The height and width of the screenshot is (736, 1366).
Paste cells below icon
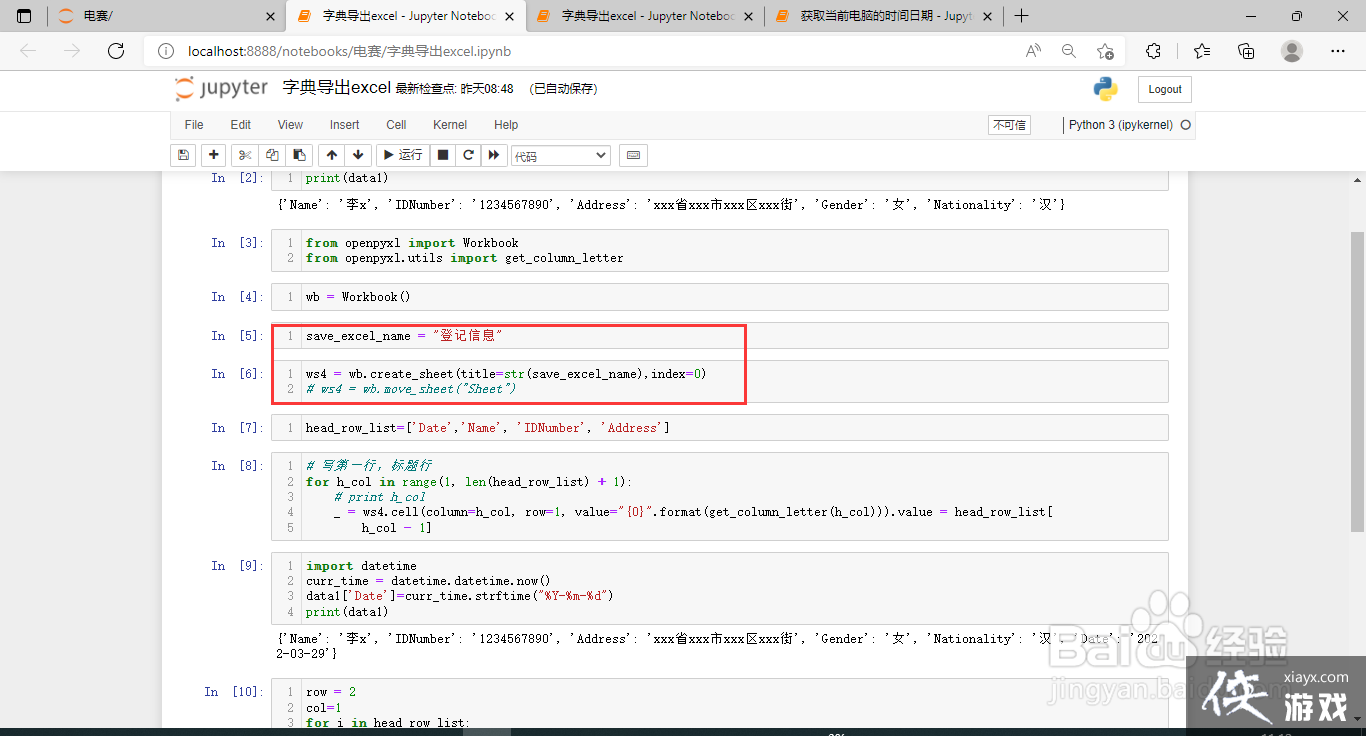299,155
